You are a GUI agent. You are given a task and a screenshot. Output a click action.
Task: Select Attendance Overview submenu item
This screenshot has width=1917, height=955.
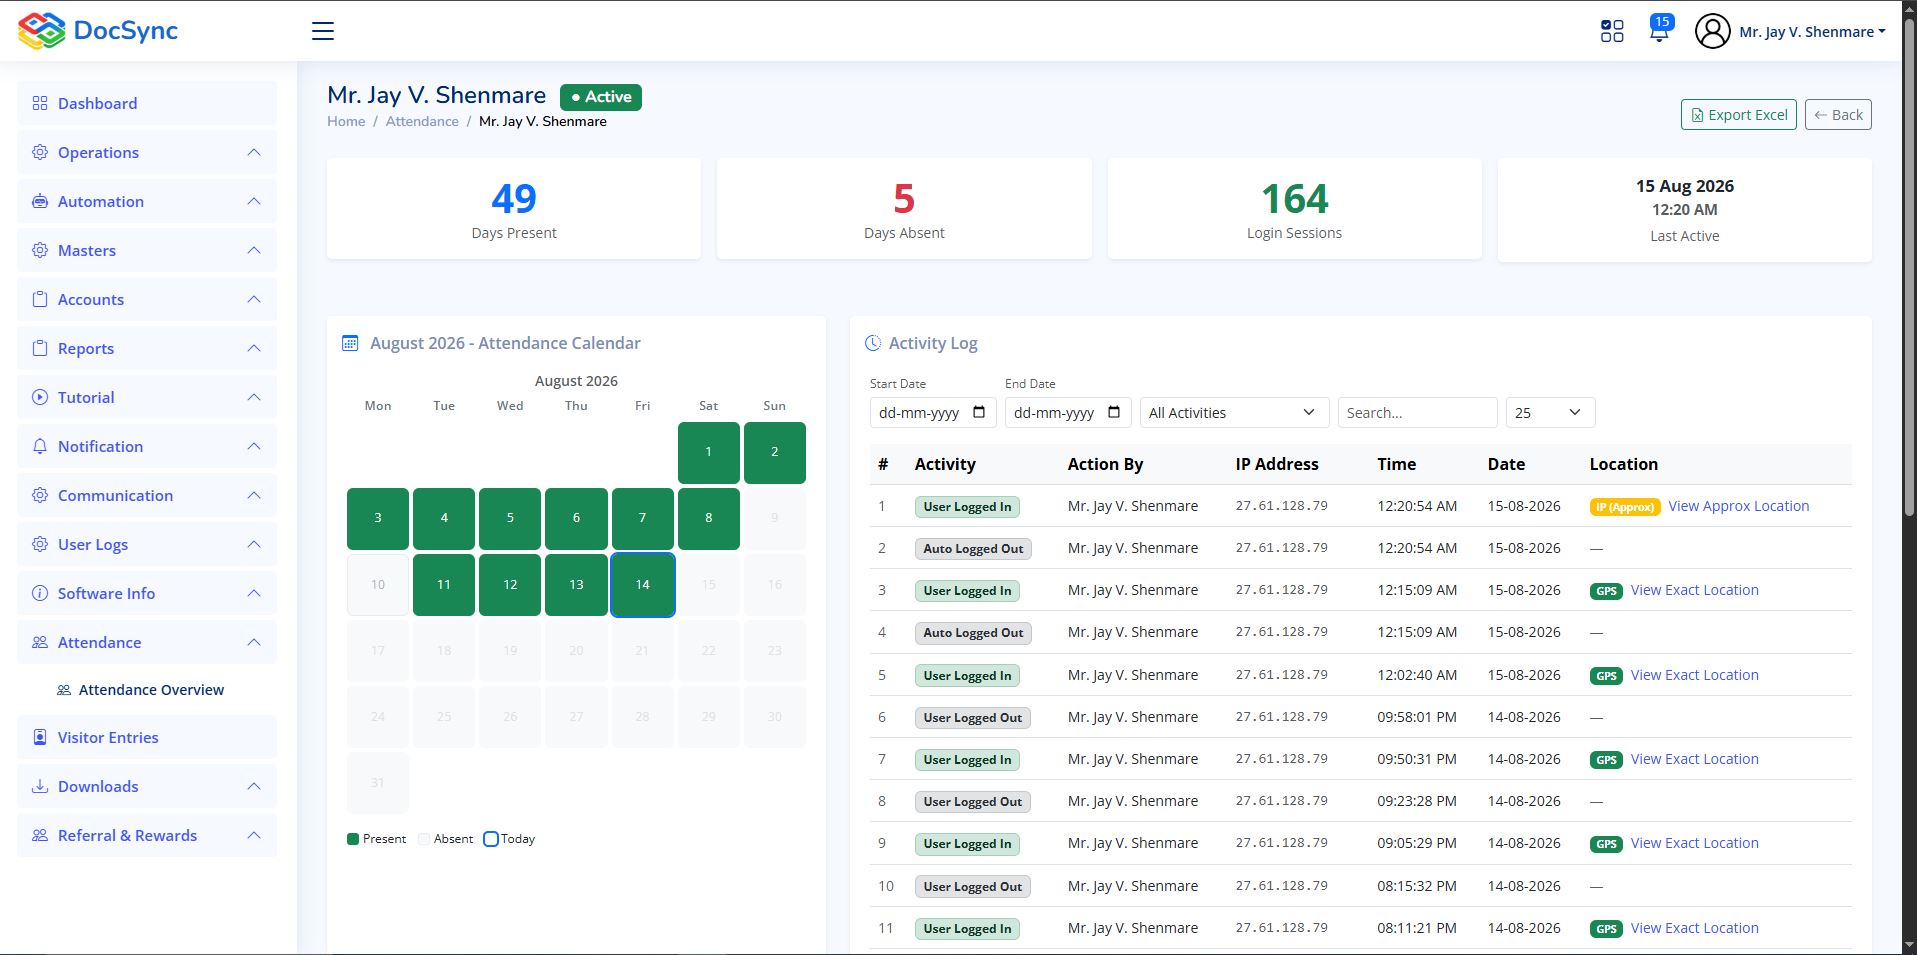[151, 690]
